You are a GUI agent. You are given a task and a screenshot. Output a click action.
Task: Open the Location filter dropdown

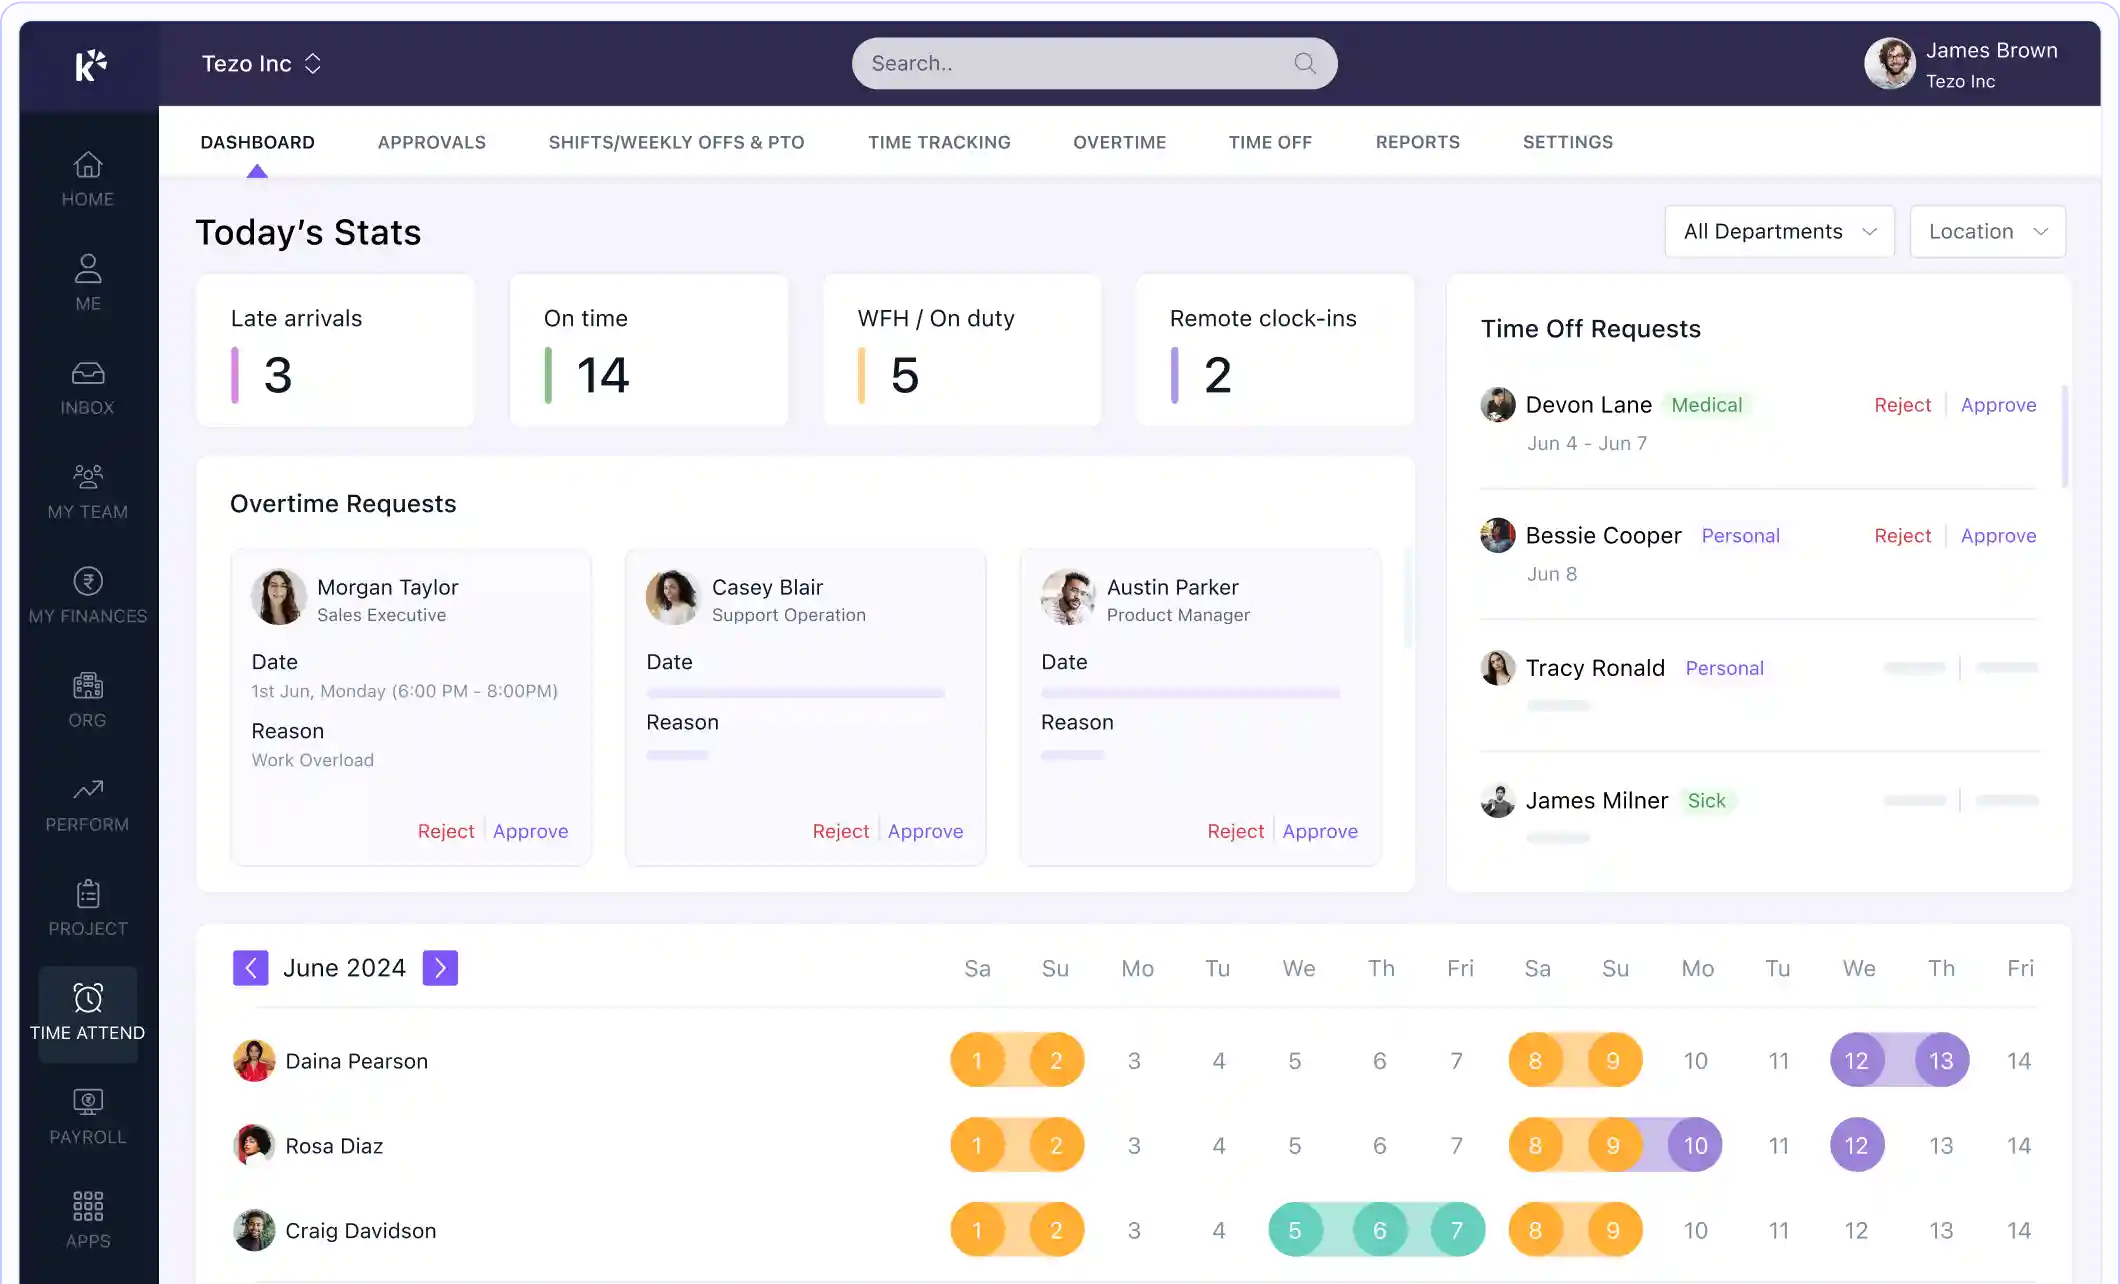(x=1987, y=232)
